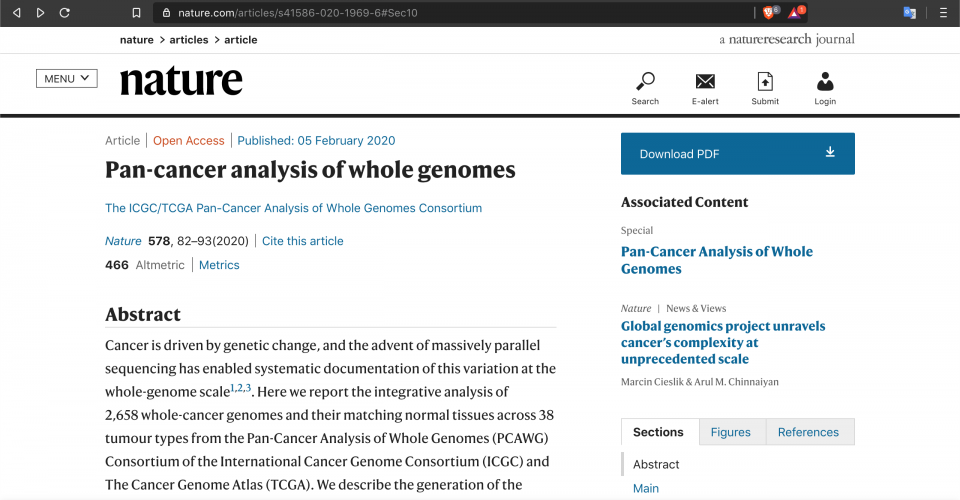Click the translate extension icon
The height and width of the screenshot is (500, 960).
click(x=910, y=13)
